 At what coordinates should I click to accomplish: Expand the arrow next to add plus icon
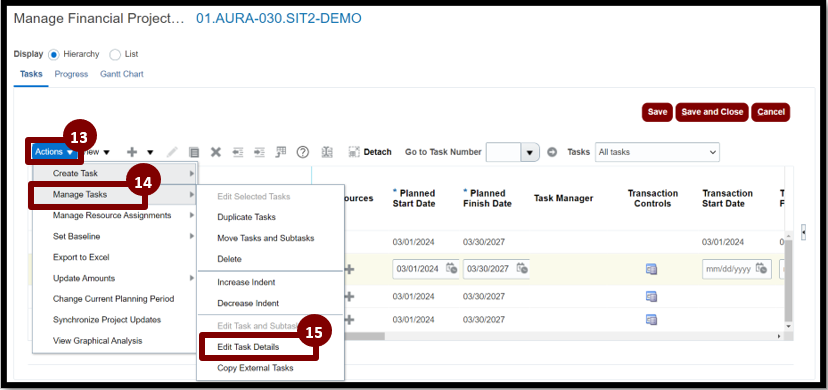[150, 153]
